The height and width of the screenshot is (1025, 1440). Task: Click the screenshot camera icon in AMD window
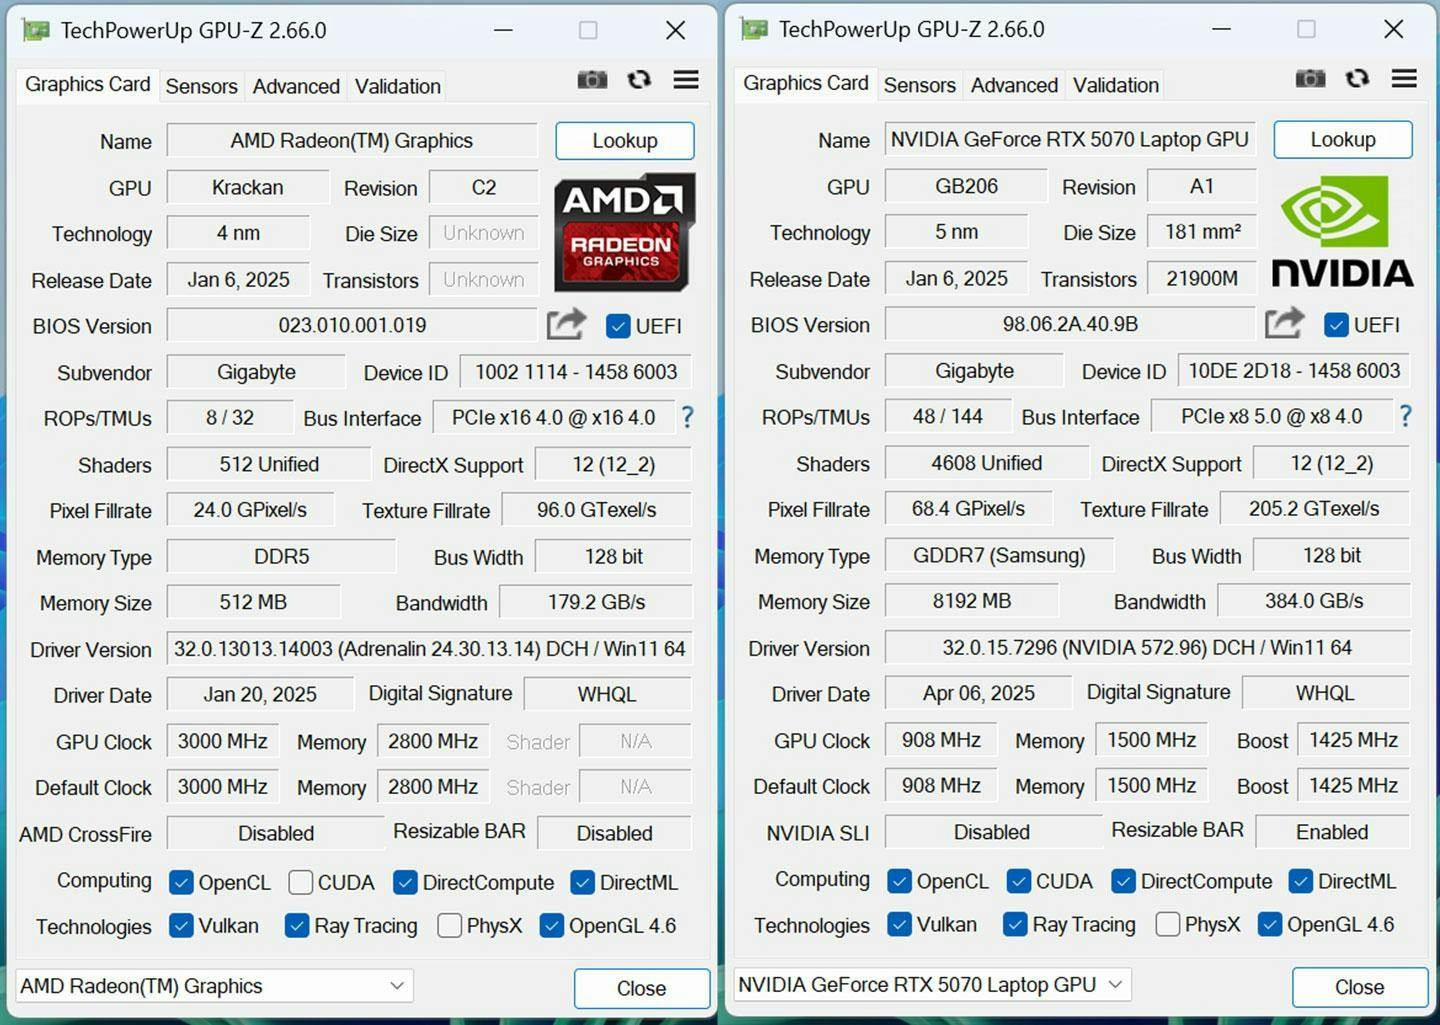tap(592, 80)
